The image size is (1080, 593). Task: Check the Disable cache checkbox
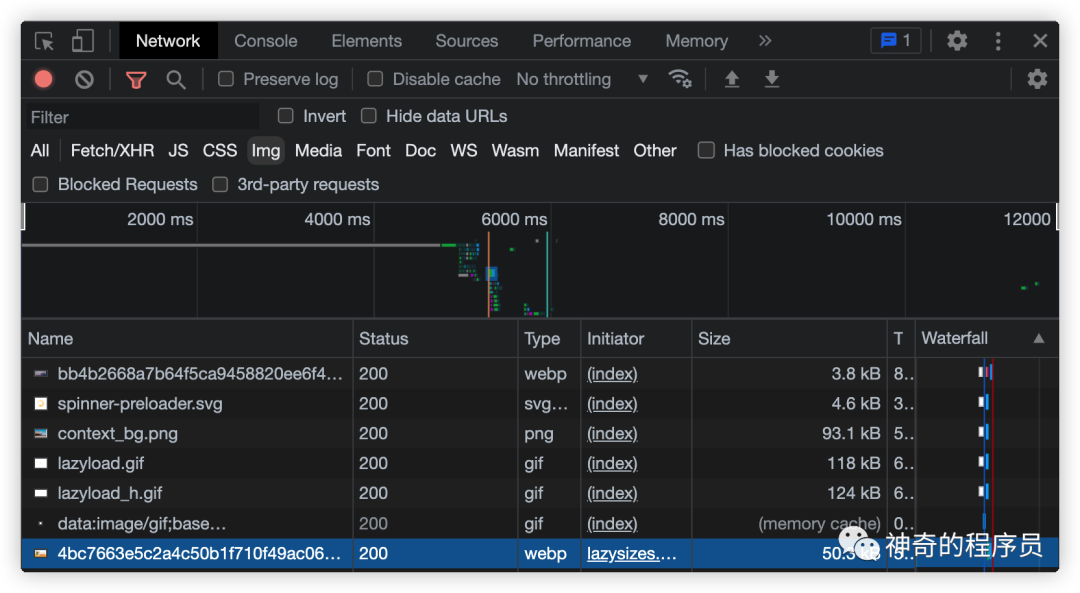[375, 79]
